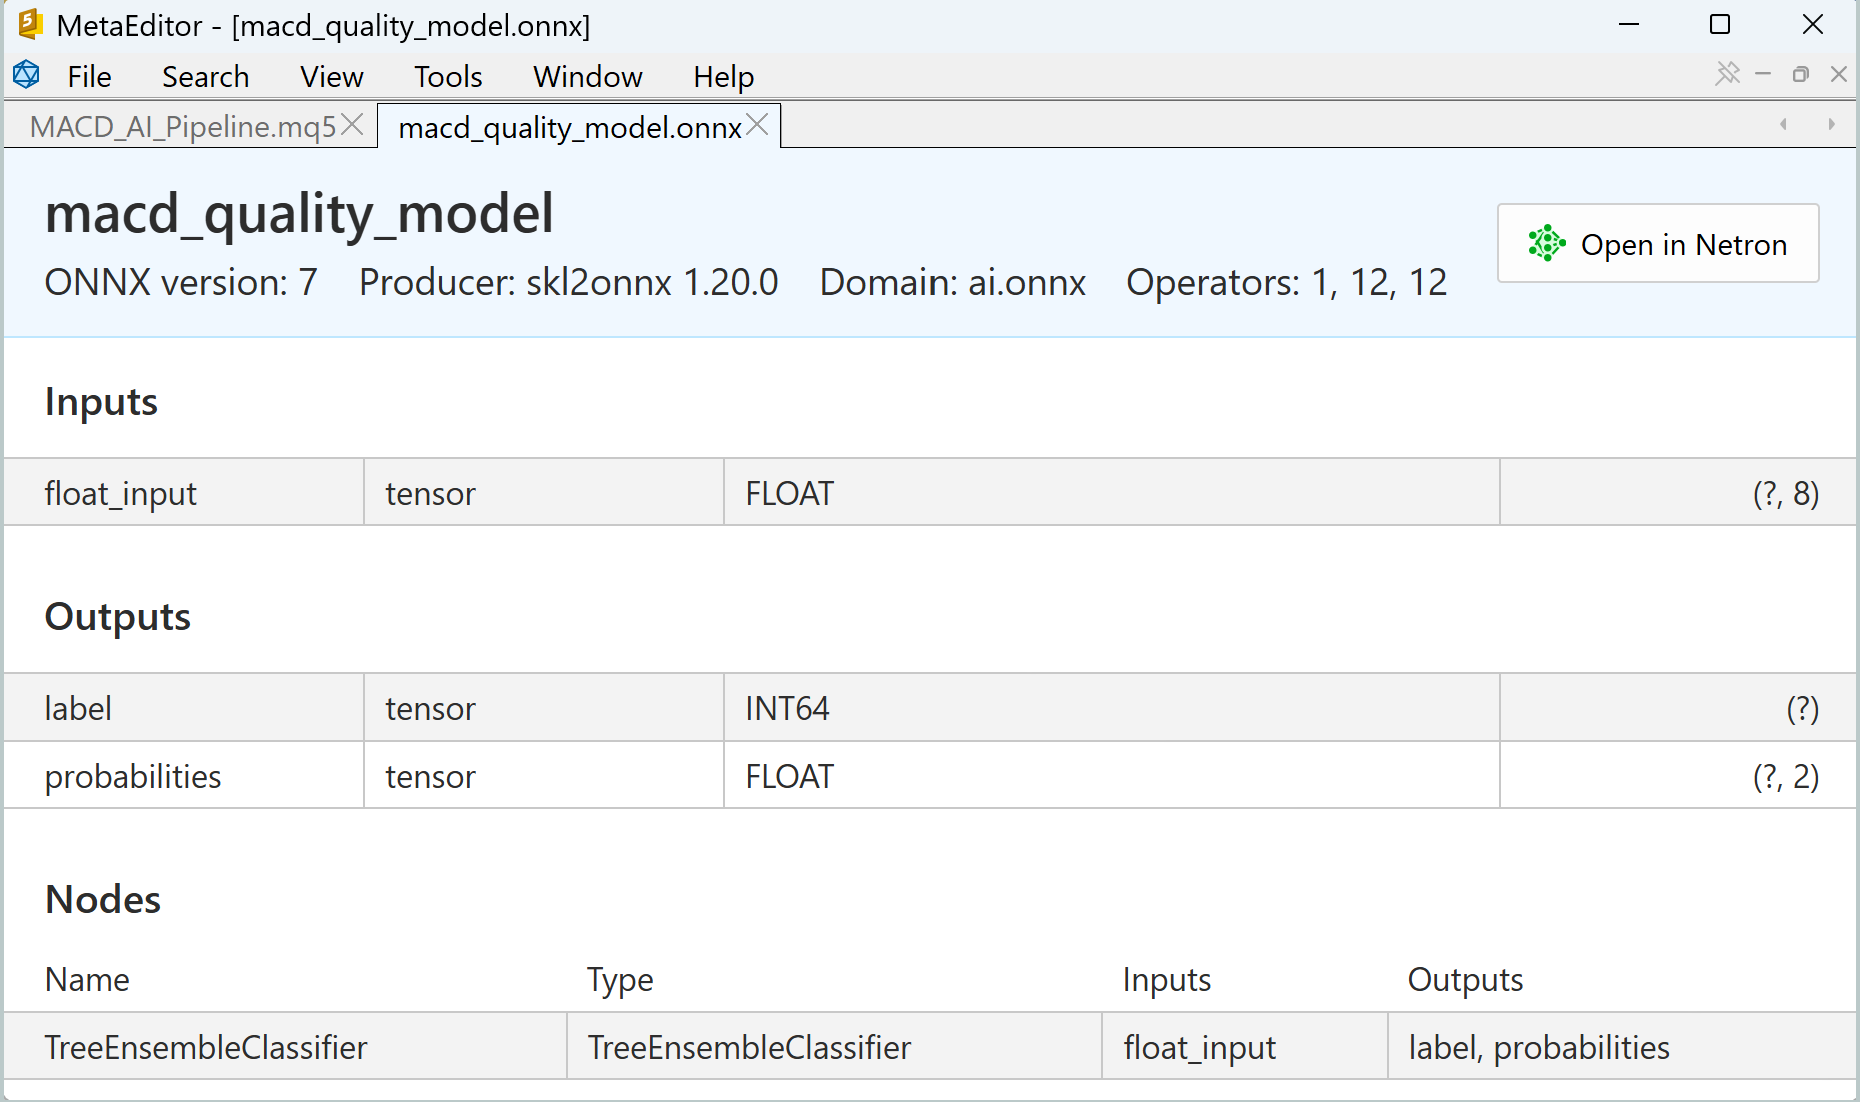Click the Type column header in Nodes
The height and width of the screenshot is (1102, 1860).
coord(620,979)
